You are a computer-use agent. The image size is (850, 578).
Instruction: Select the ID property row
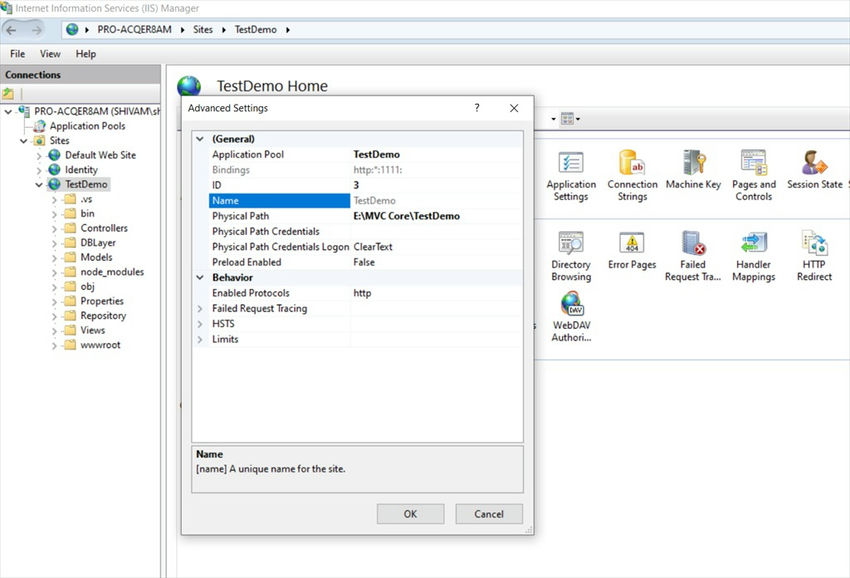point(365,185)
